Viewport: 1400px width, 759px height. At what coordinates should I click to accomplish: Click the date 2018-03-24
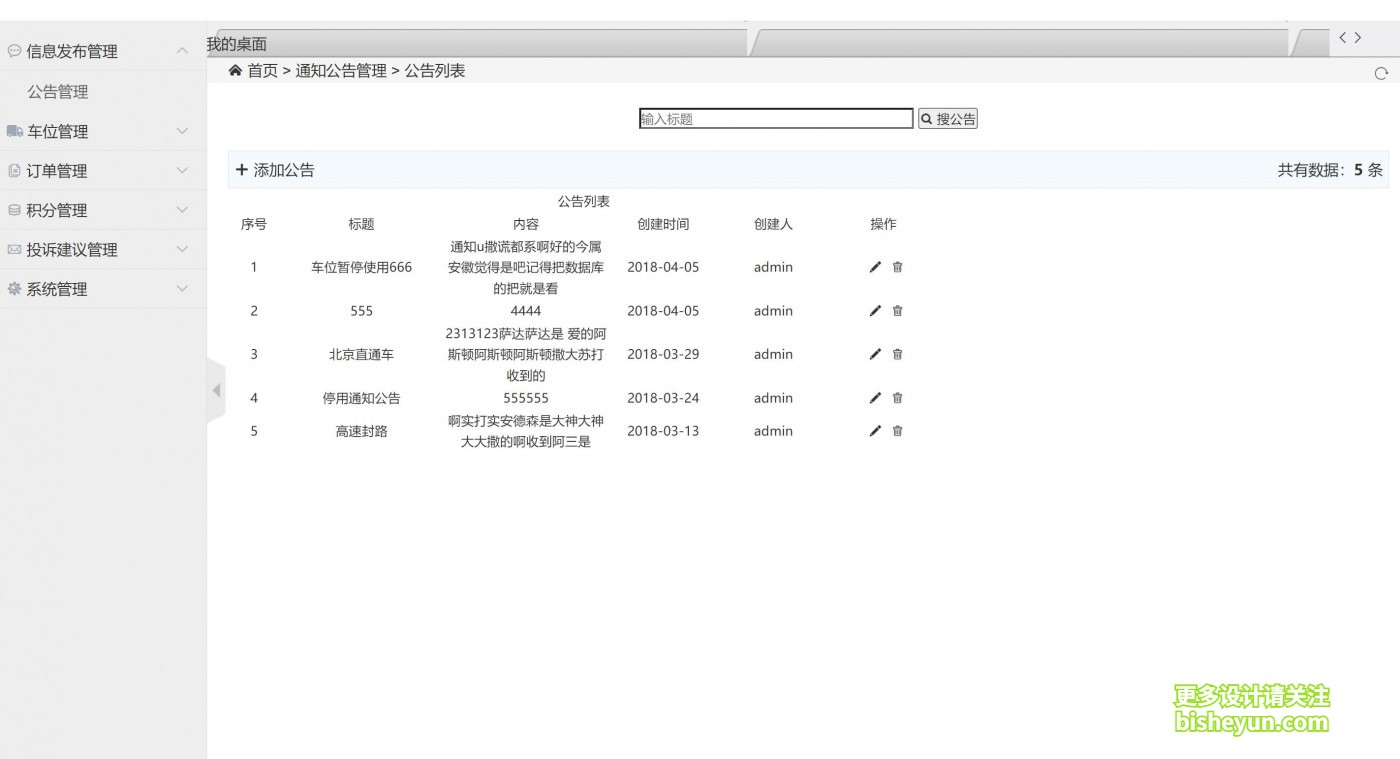coord(663,398)
